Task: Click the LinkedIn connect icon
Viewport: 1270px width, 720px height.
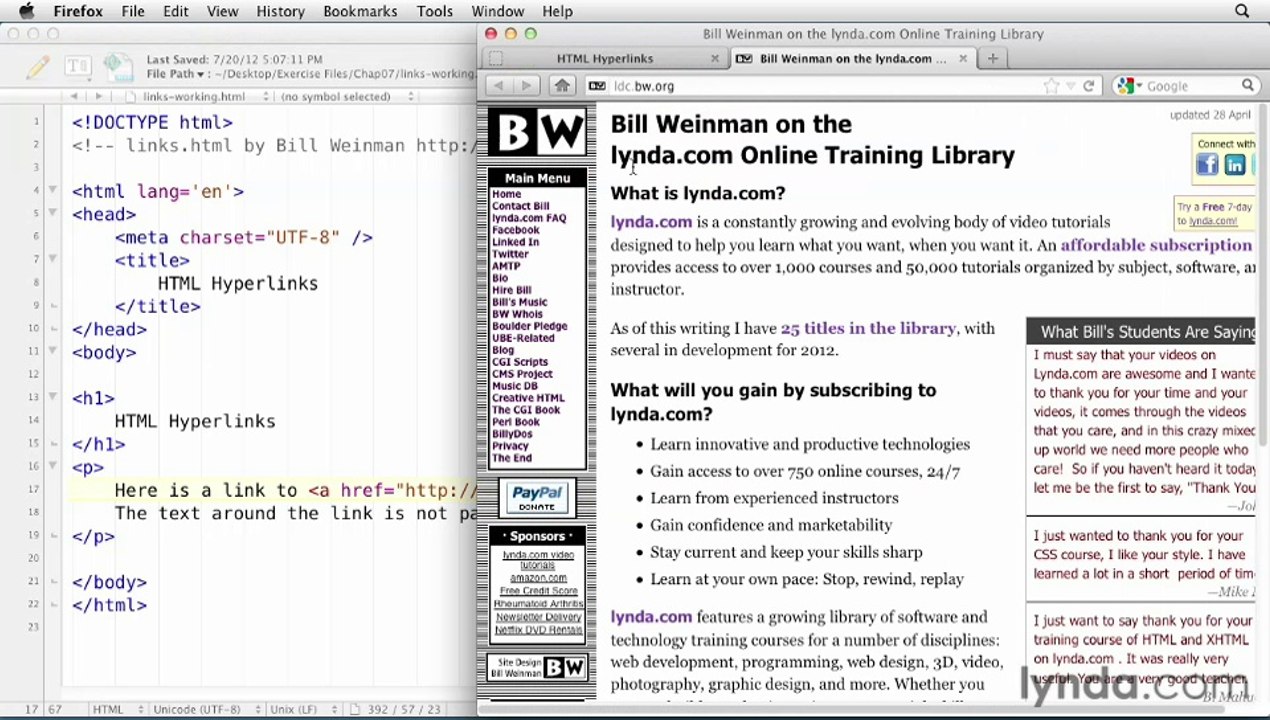Action: tap(1235, 166)
